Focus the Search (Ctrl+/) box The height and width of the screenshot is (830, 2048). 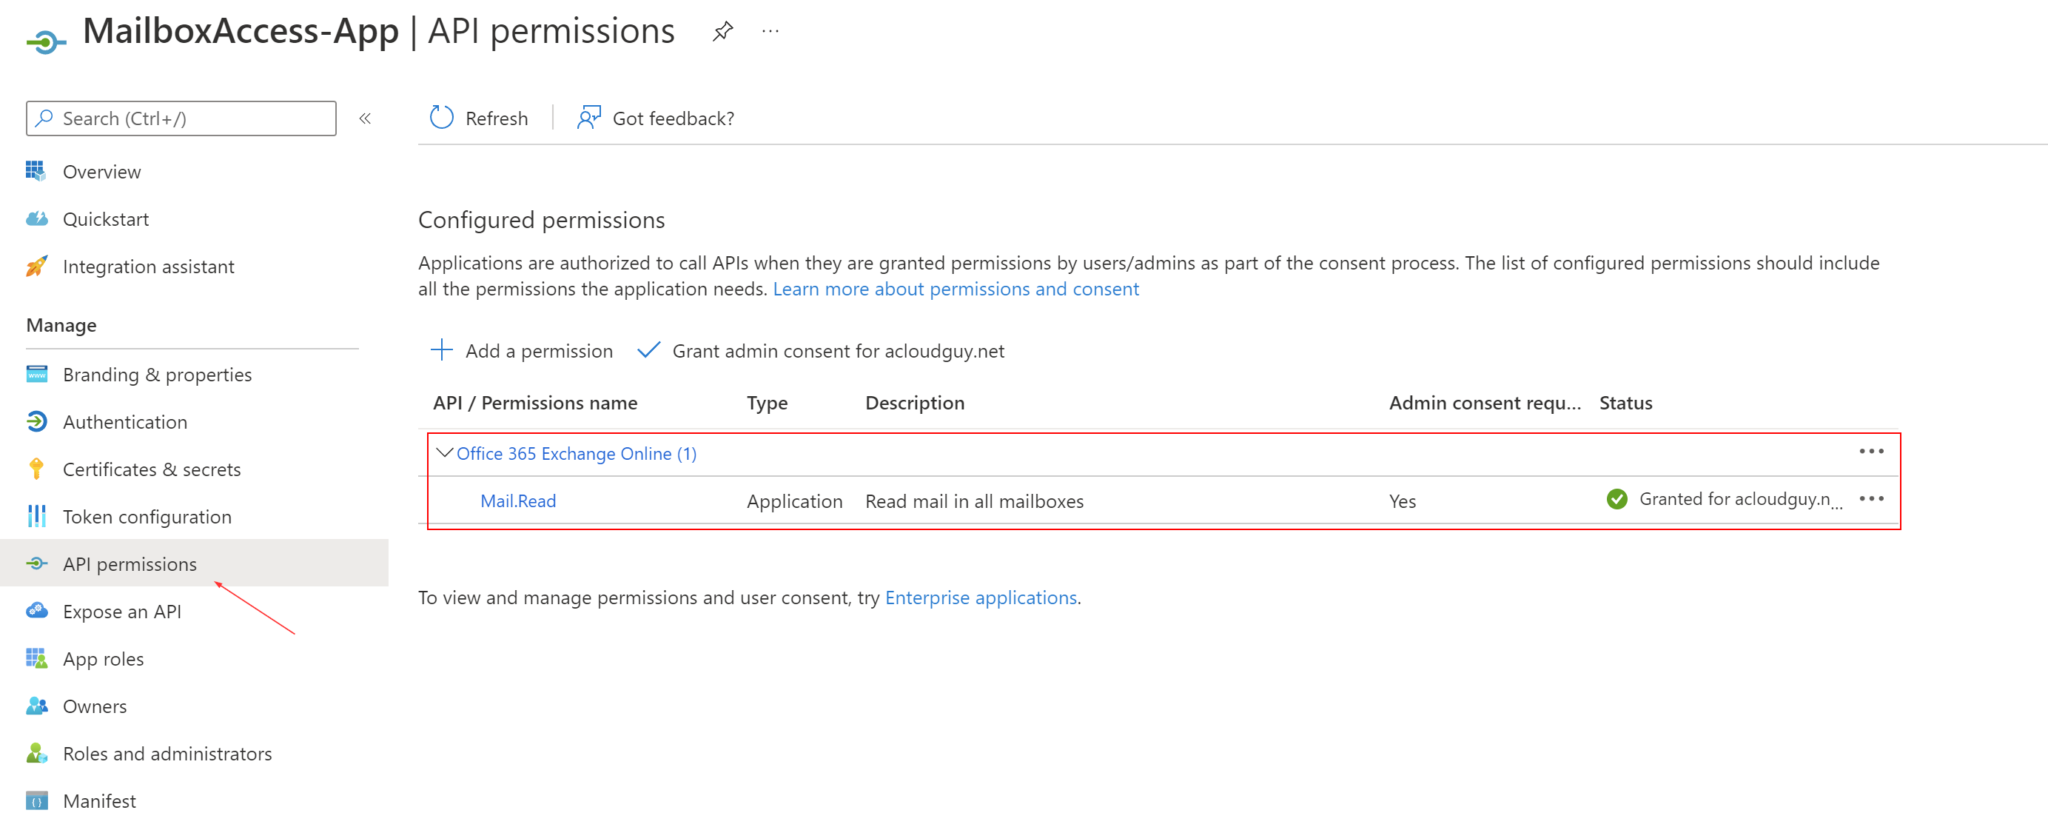(x=181, y=118)
